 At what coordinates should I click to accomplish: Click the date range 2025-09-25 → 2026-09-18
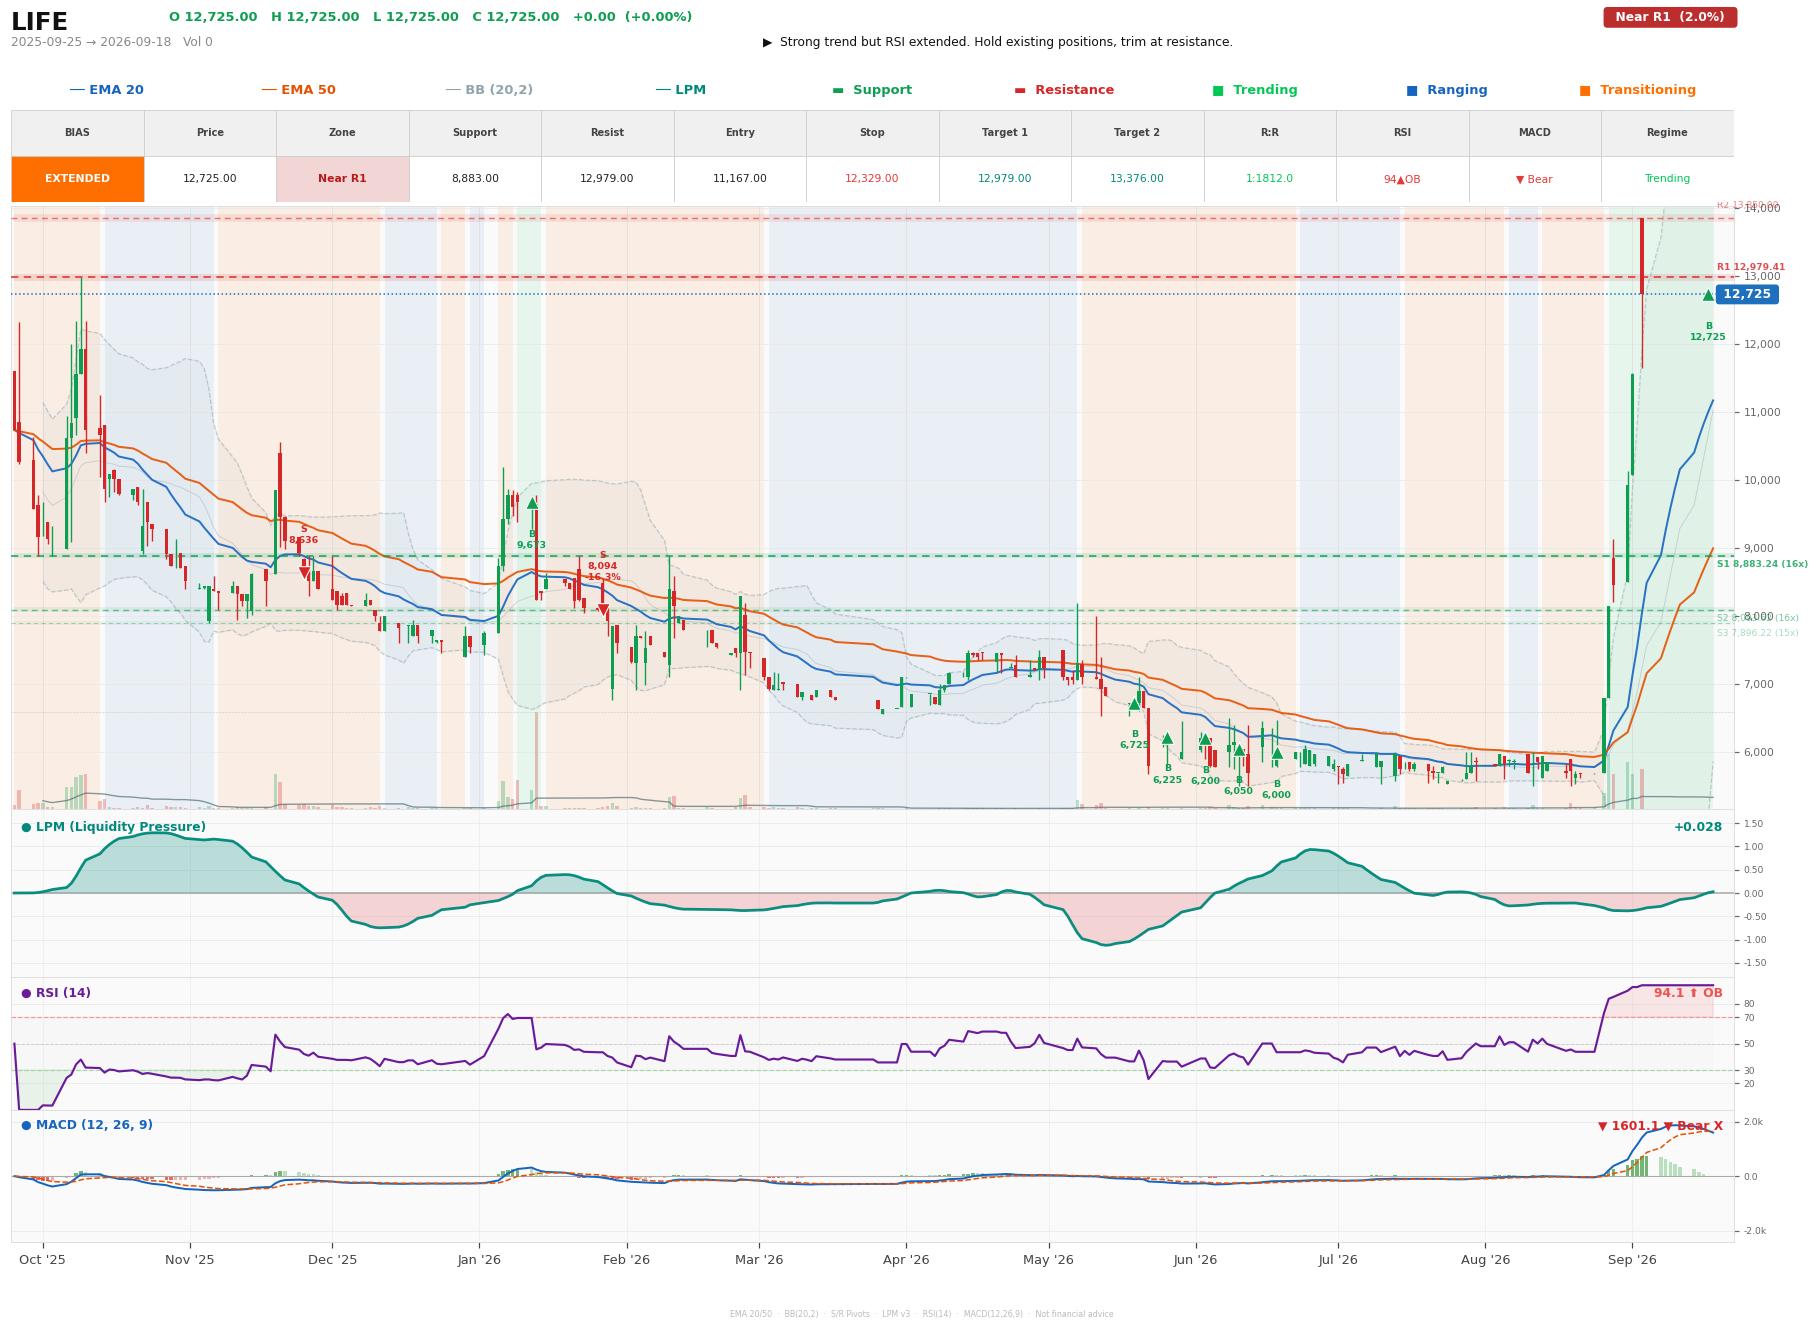(x=91, y=42)
